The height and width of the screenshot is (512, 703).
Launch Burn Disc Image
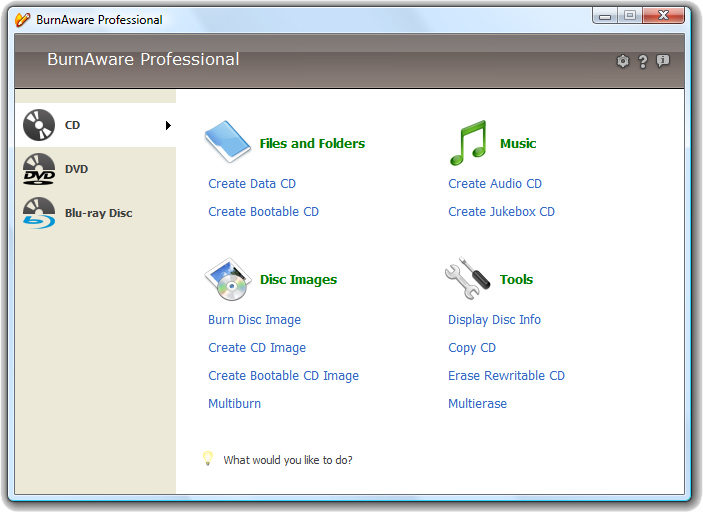(254, 320)
